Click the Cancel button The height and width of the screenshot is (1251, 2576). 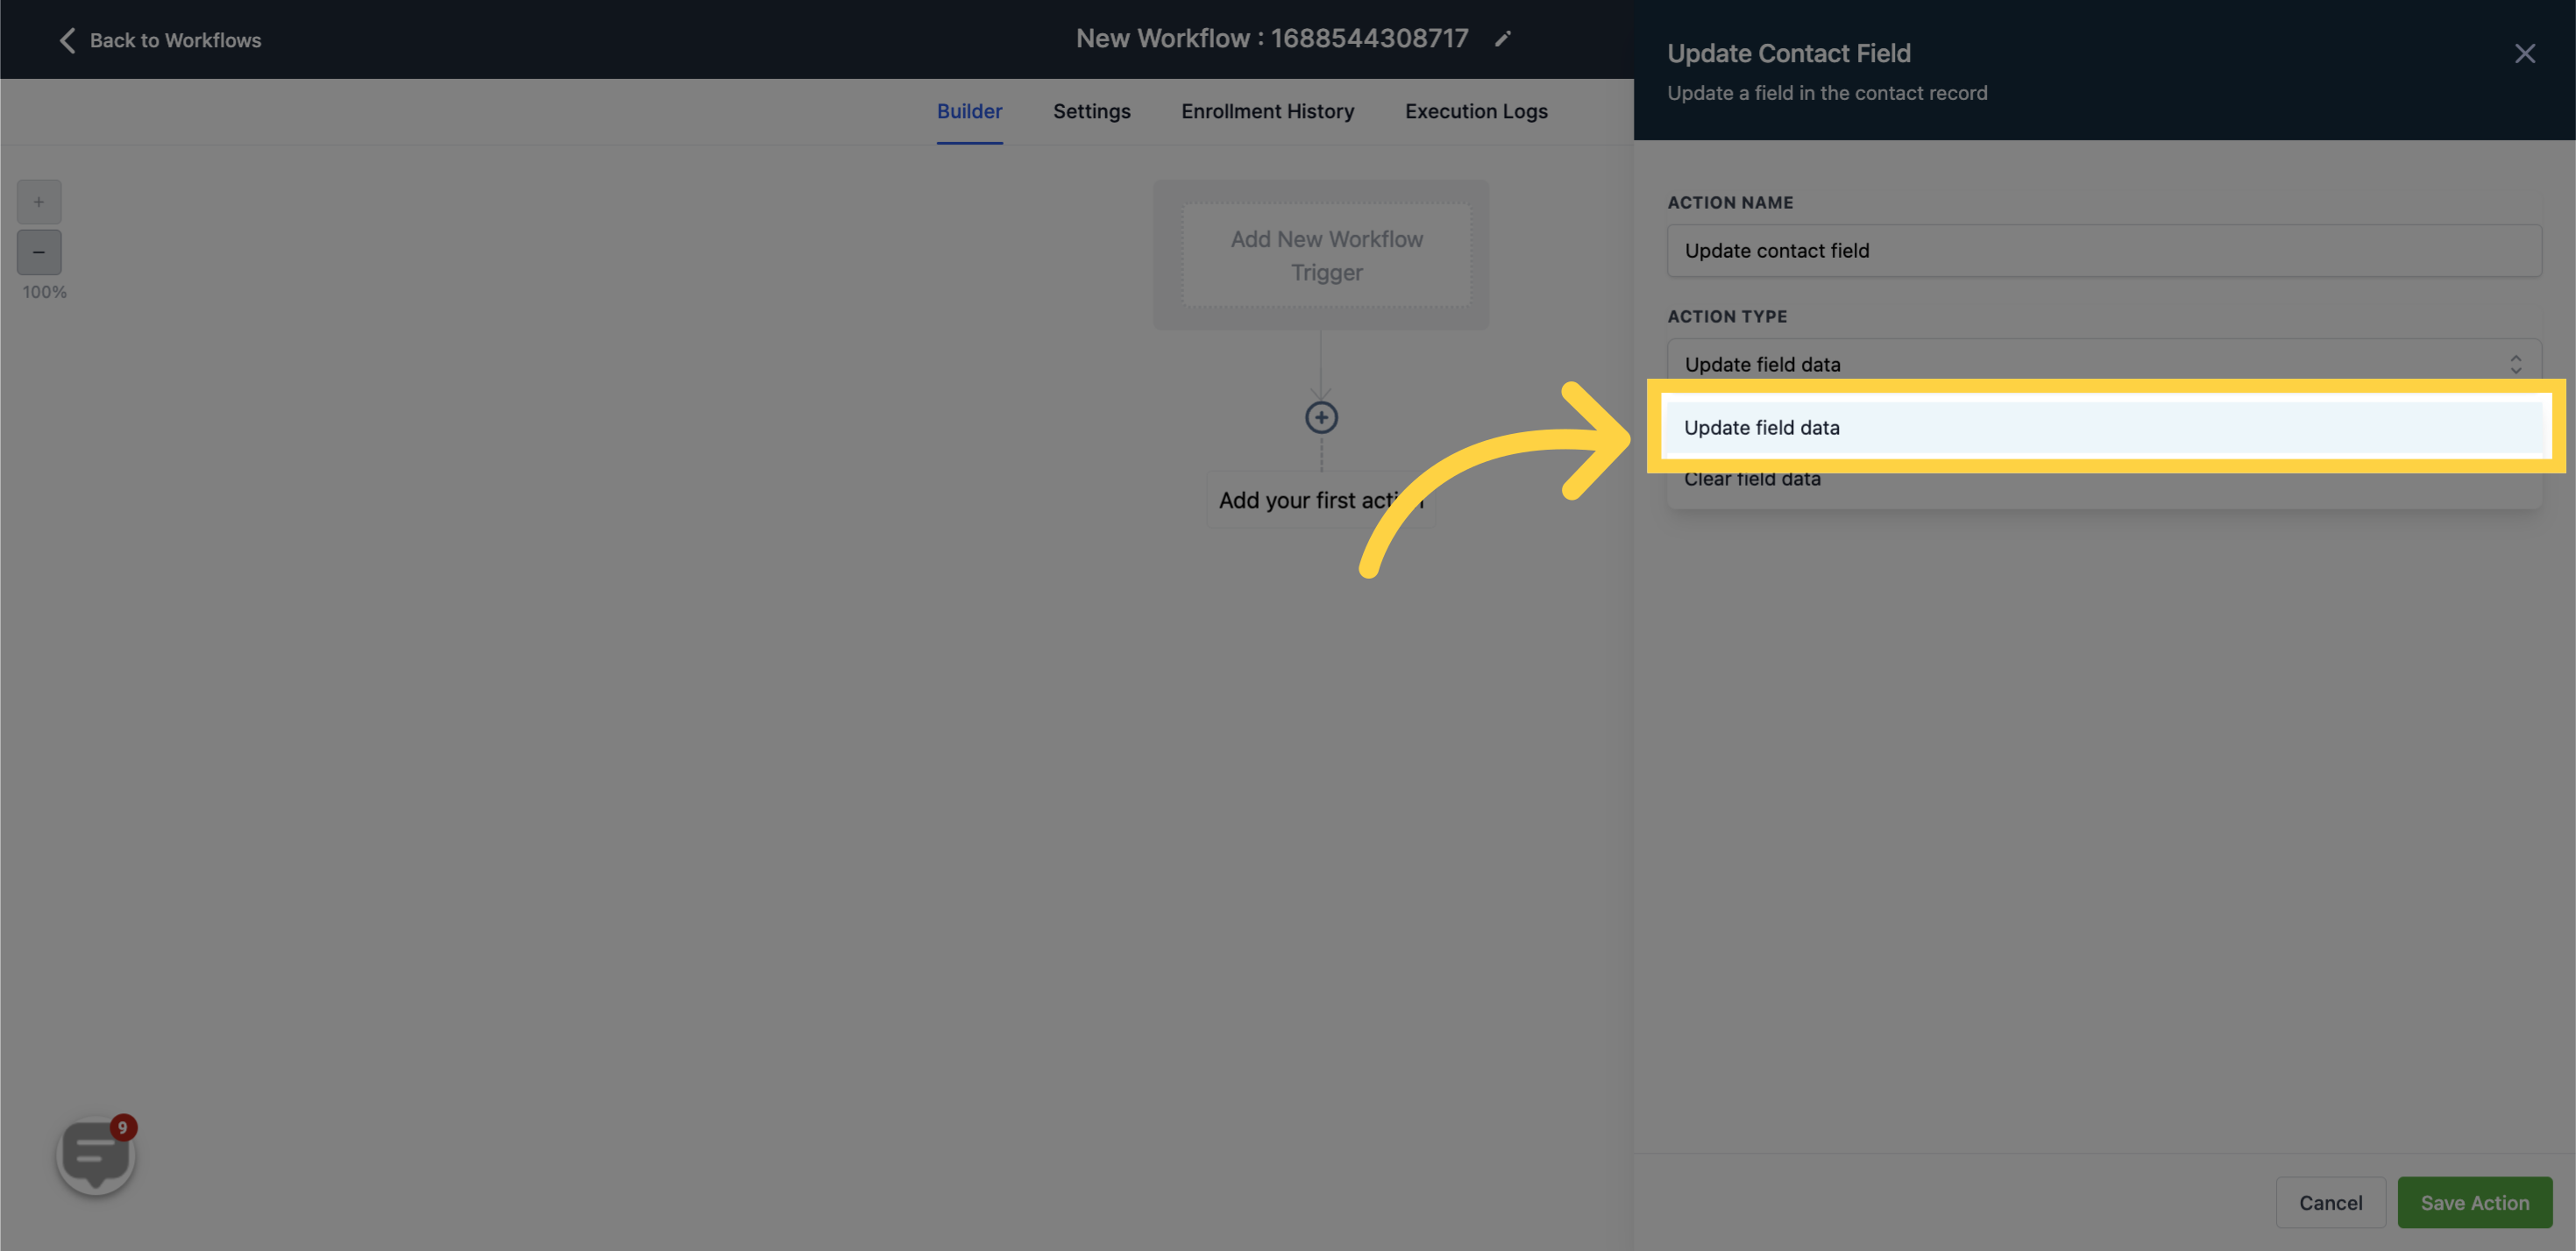pos(2330,1202)
